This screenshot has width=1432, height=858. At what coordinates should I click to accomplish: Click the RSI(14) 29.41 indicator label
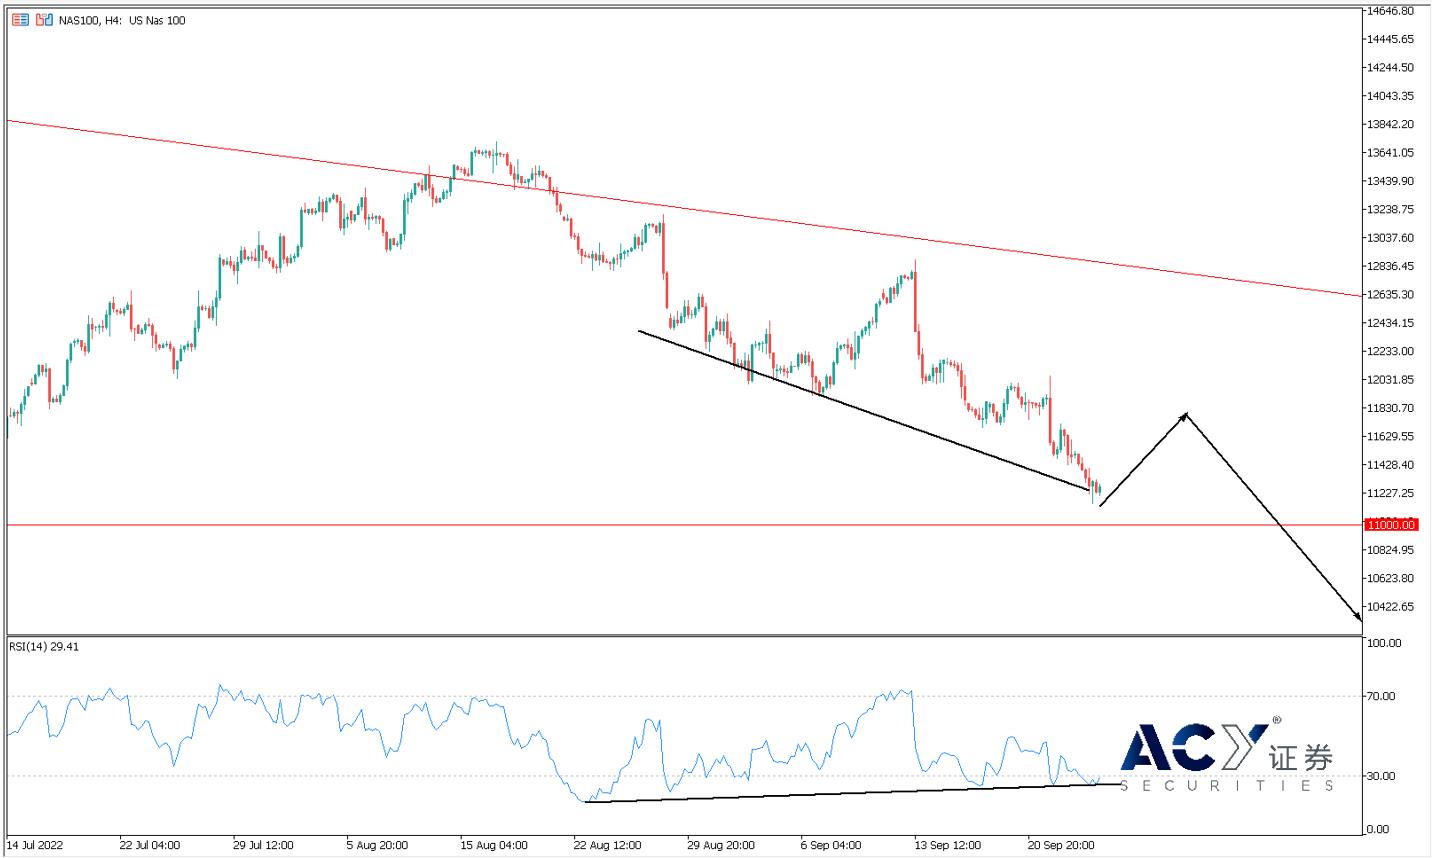(x=44, y=647)
